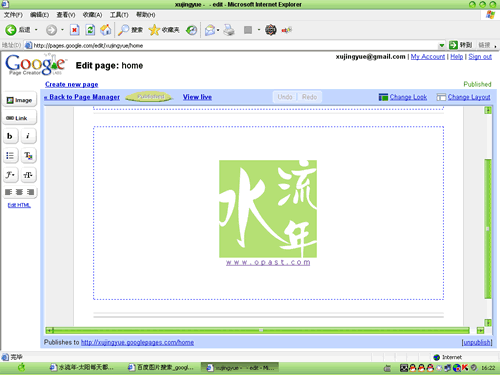Viewport: 500px width, 375px height.
Task: Open the font face dropdown button
Action: click(x=10, y=175)
